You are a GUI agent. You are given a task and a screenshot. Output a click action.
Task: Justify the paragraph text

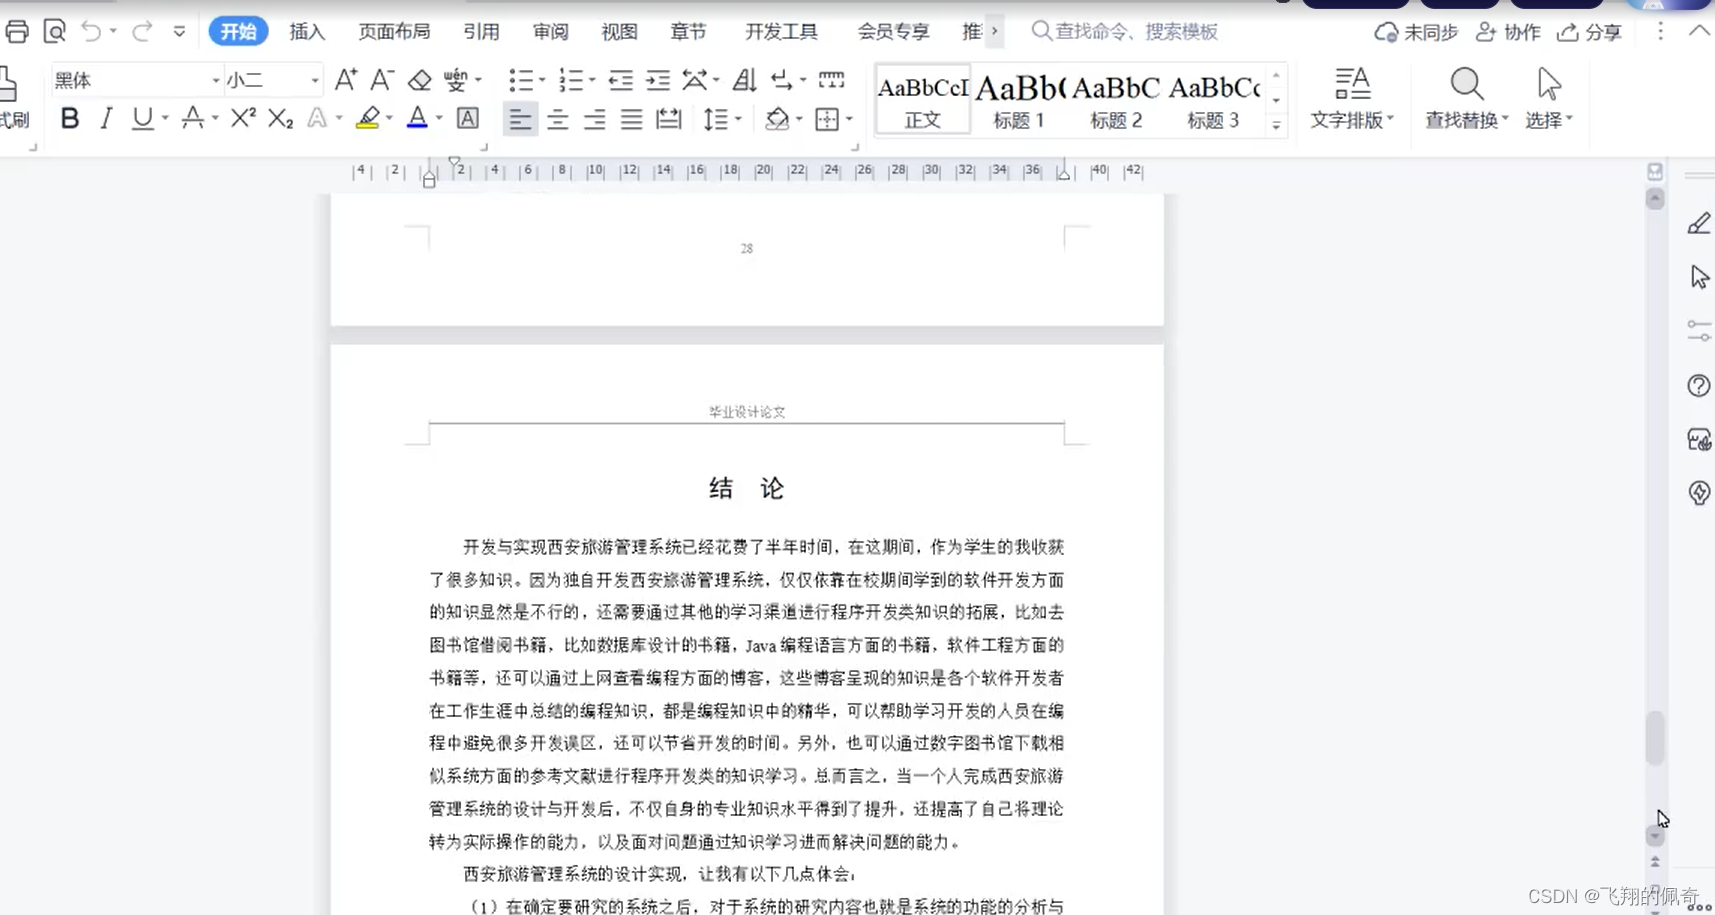pos(631,119)
